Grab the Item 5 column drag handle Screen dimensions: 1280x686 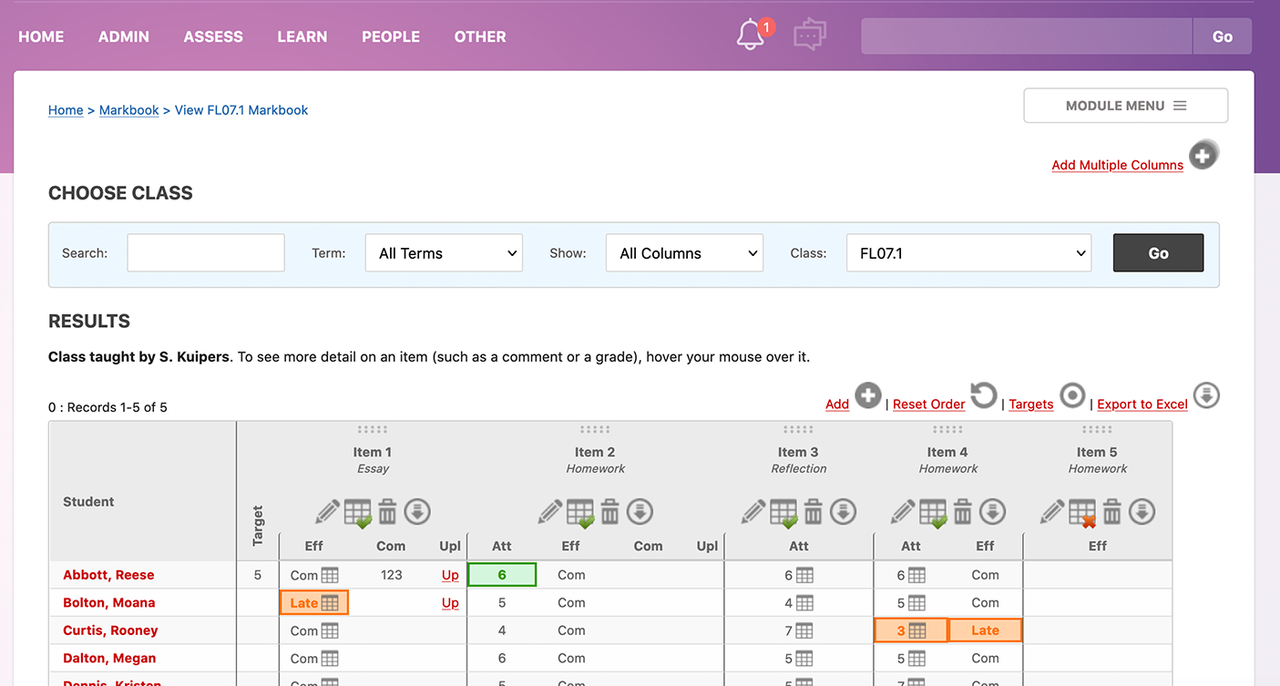pyautogui.click(x=1097, y=430)
